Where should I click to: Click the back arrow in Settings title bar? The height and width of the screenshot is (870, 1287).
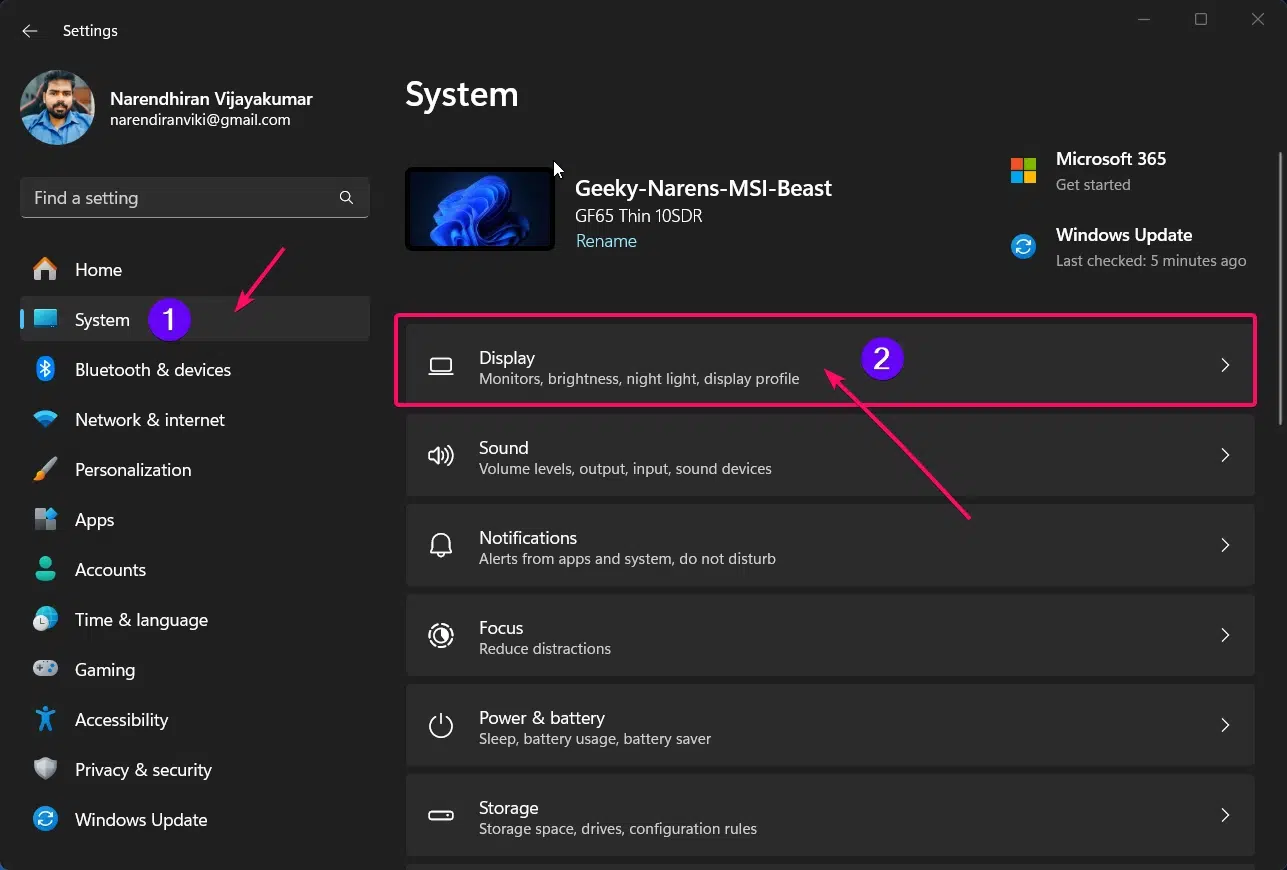pos(30,31)
